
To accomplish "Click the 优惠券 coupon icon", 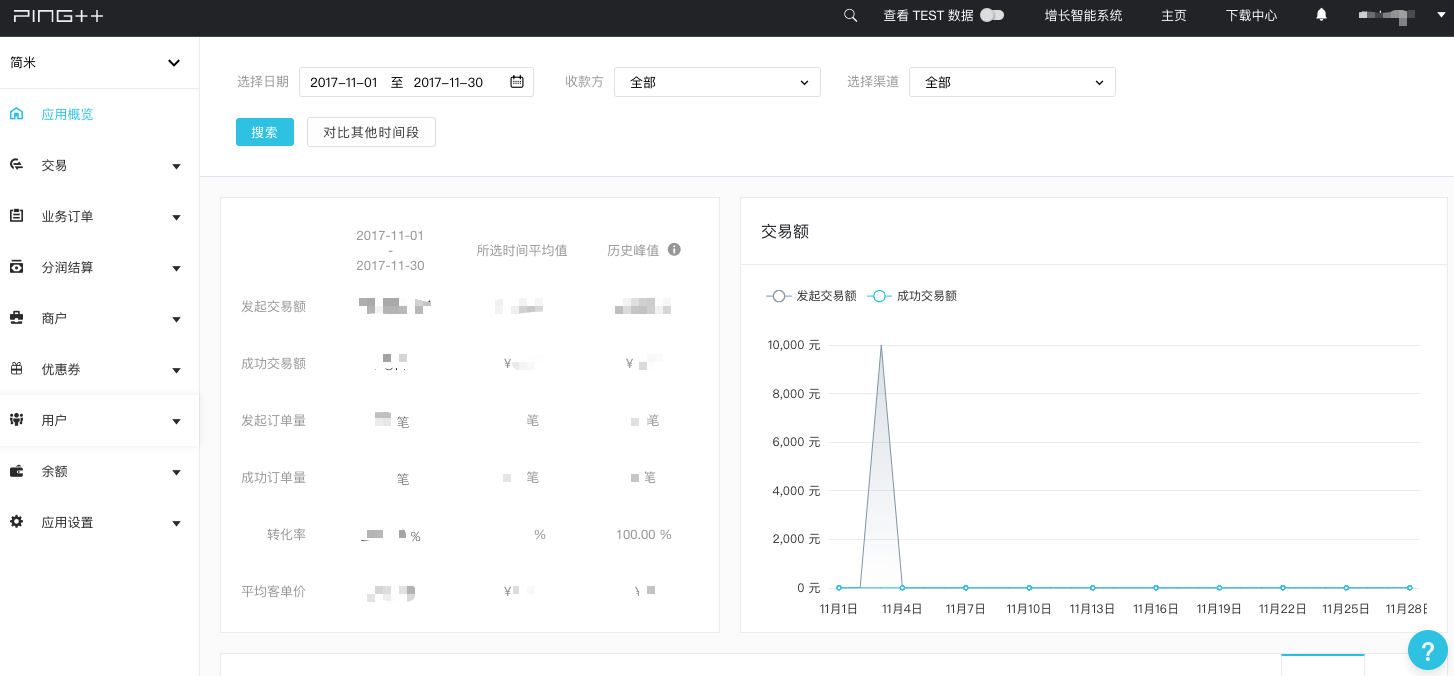I will [17, 369].
